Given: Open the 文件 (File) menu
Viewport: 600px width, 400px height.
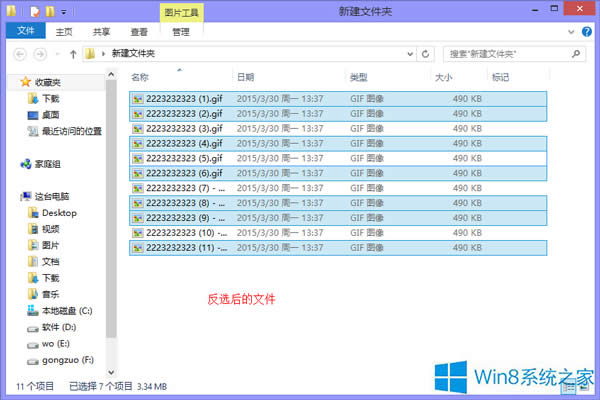Looking at the screenshot, I should (x=25, y=31).
